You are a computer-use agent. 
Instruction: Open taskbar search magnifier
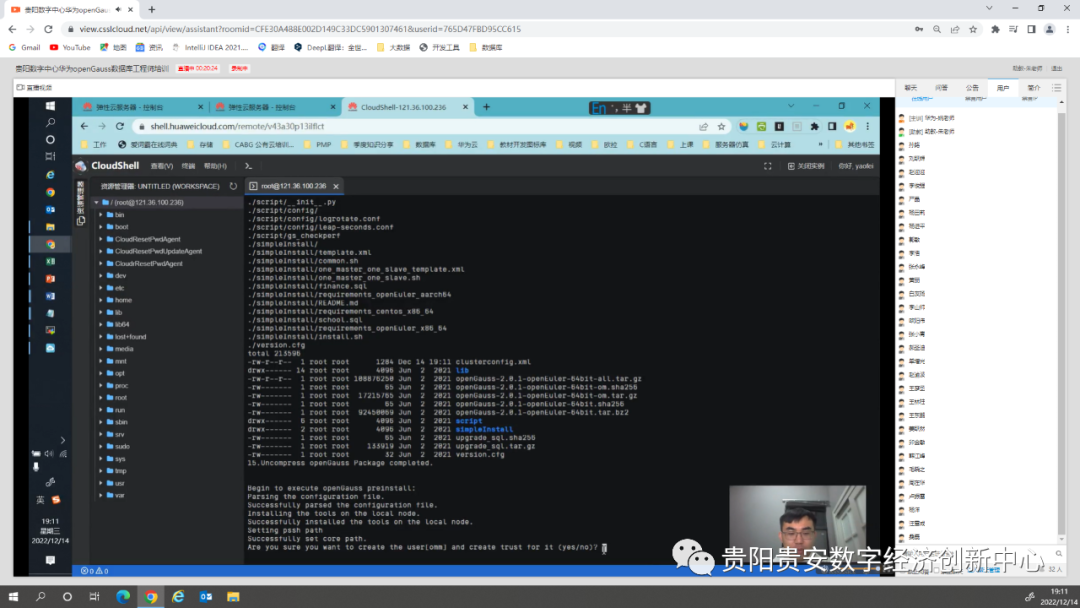point(41,596)
